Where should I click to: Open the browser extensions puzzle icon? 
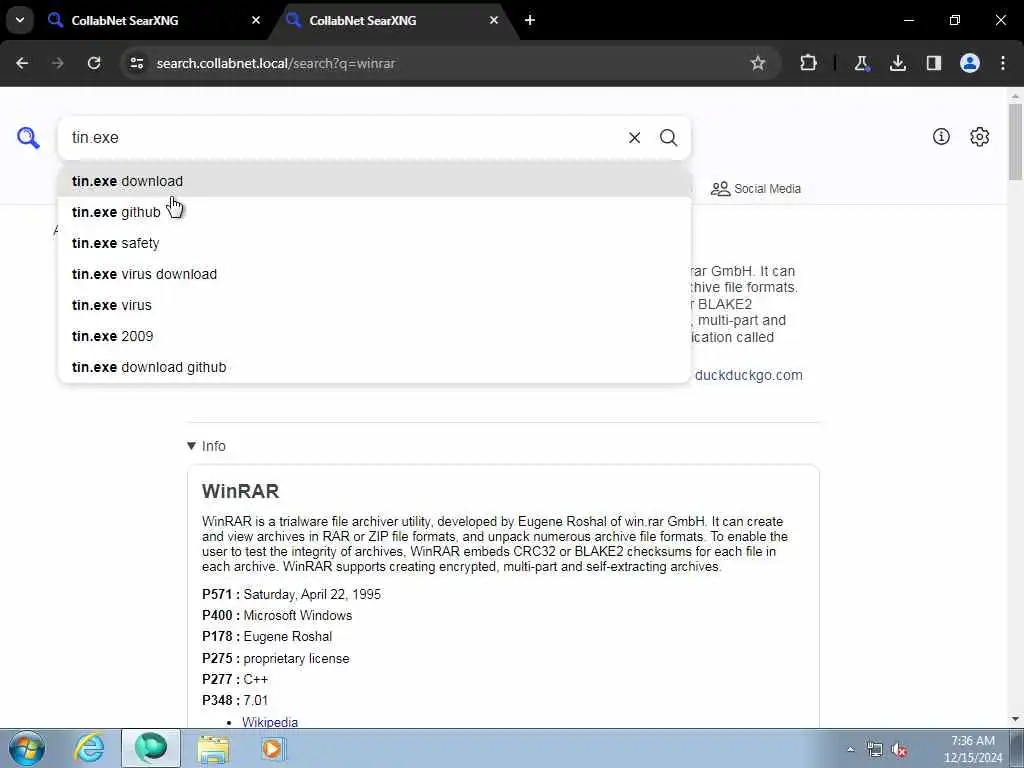[x=808, y=63]
